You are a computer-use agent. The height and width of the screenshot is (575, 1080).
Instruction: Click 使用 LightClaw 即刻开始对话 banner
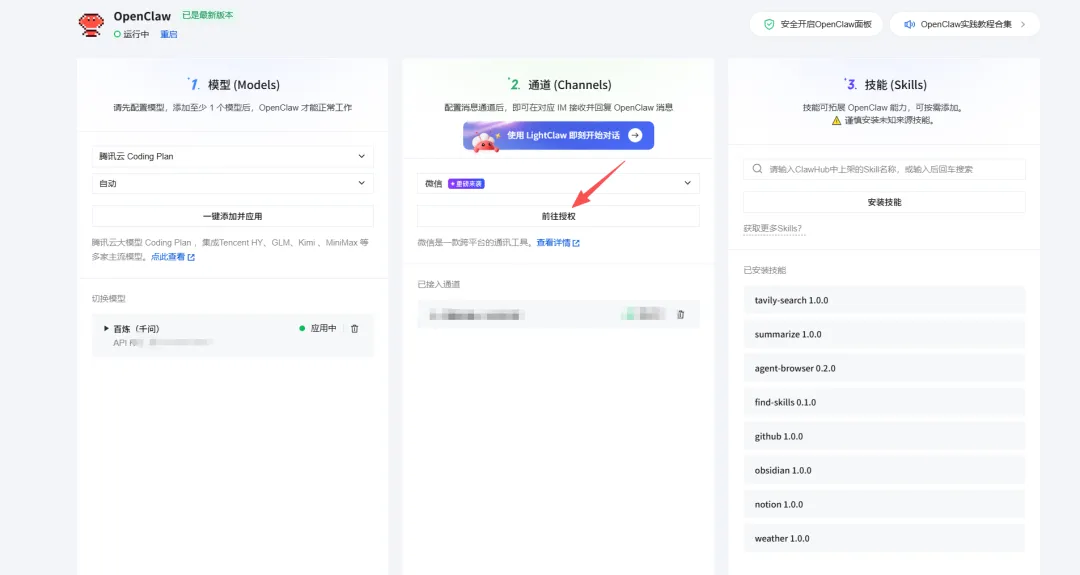click(558, 136)
